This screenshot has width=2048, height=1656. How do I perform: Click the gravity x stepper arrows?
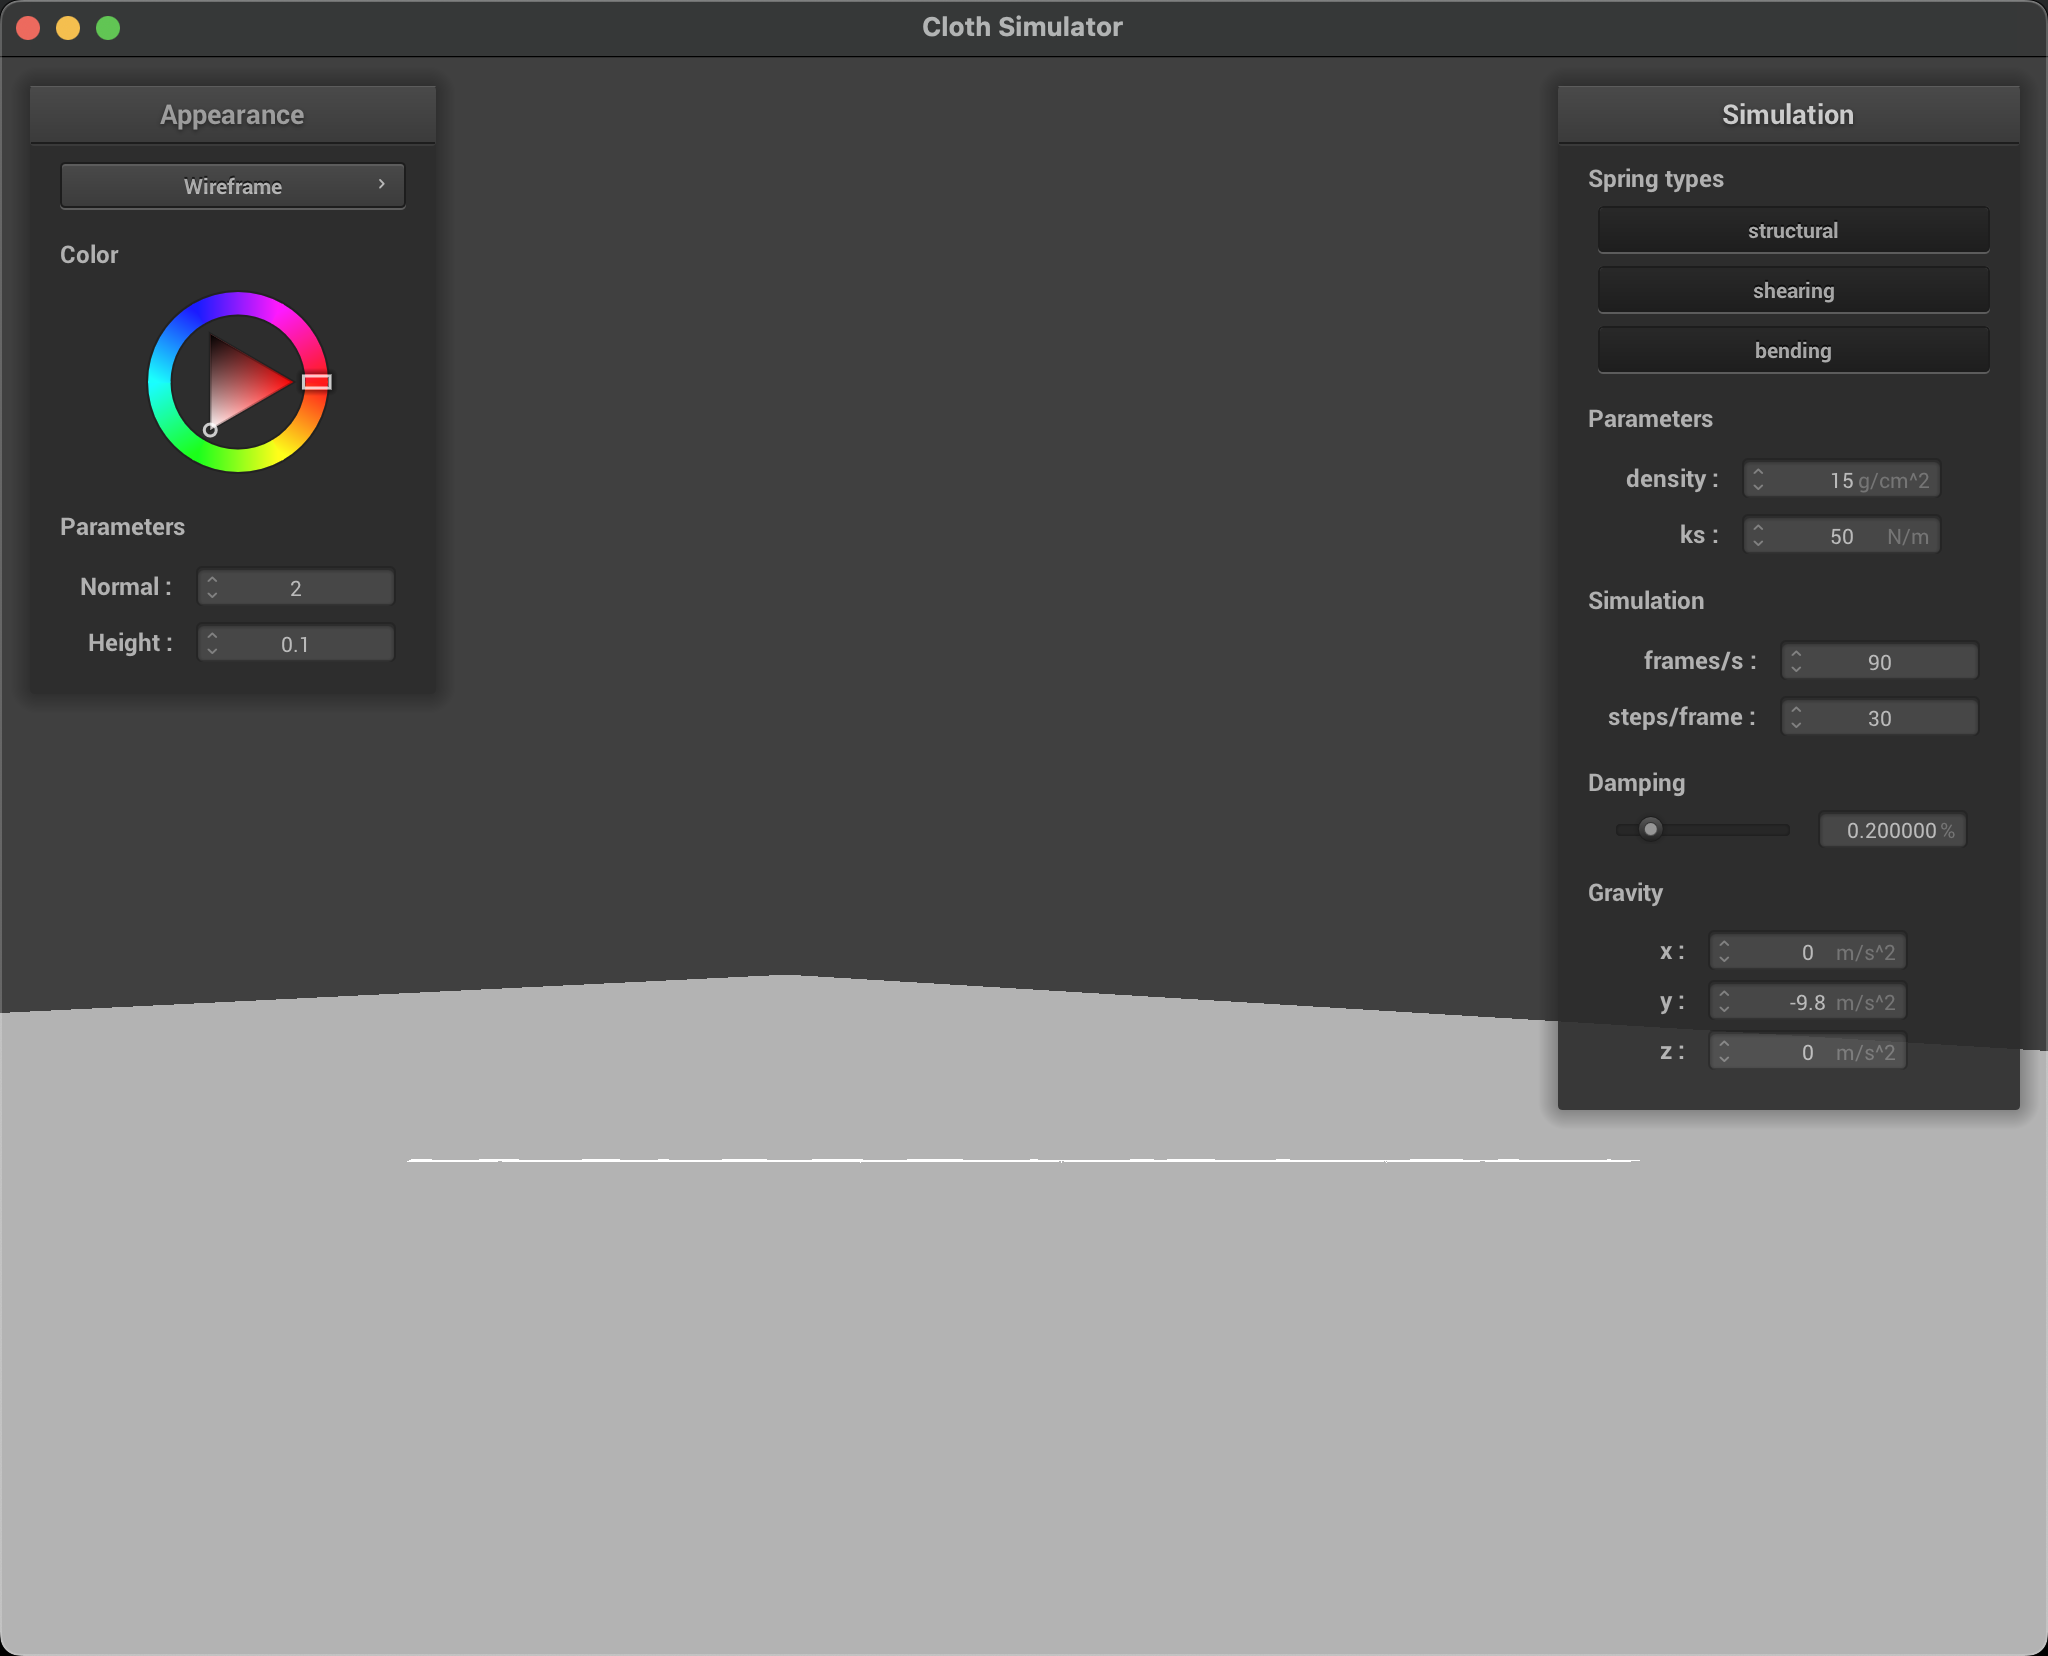[1724, 952]
